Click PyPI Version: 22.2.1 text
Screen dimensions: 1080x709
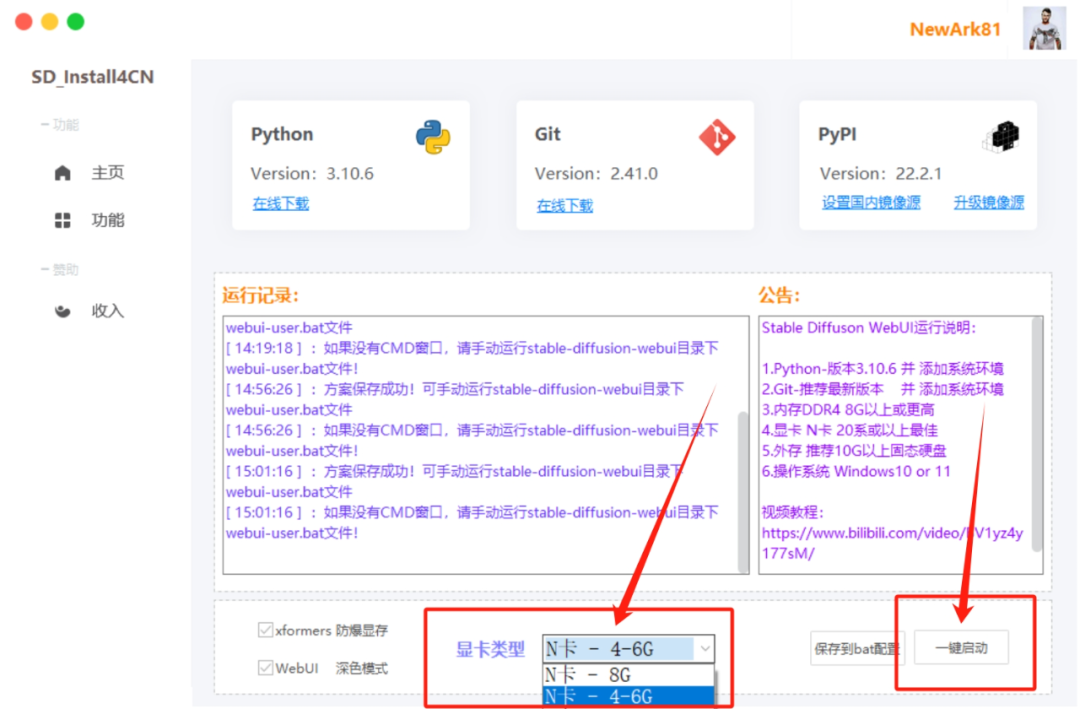pos(880,174)
